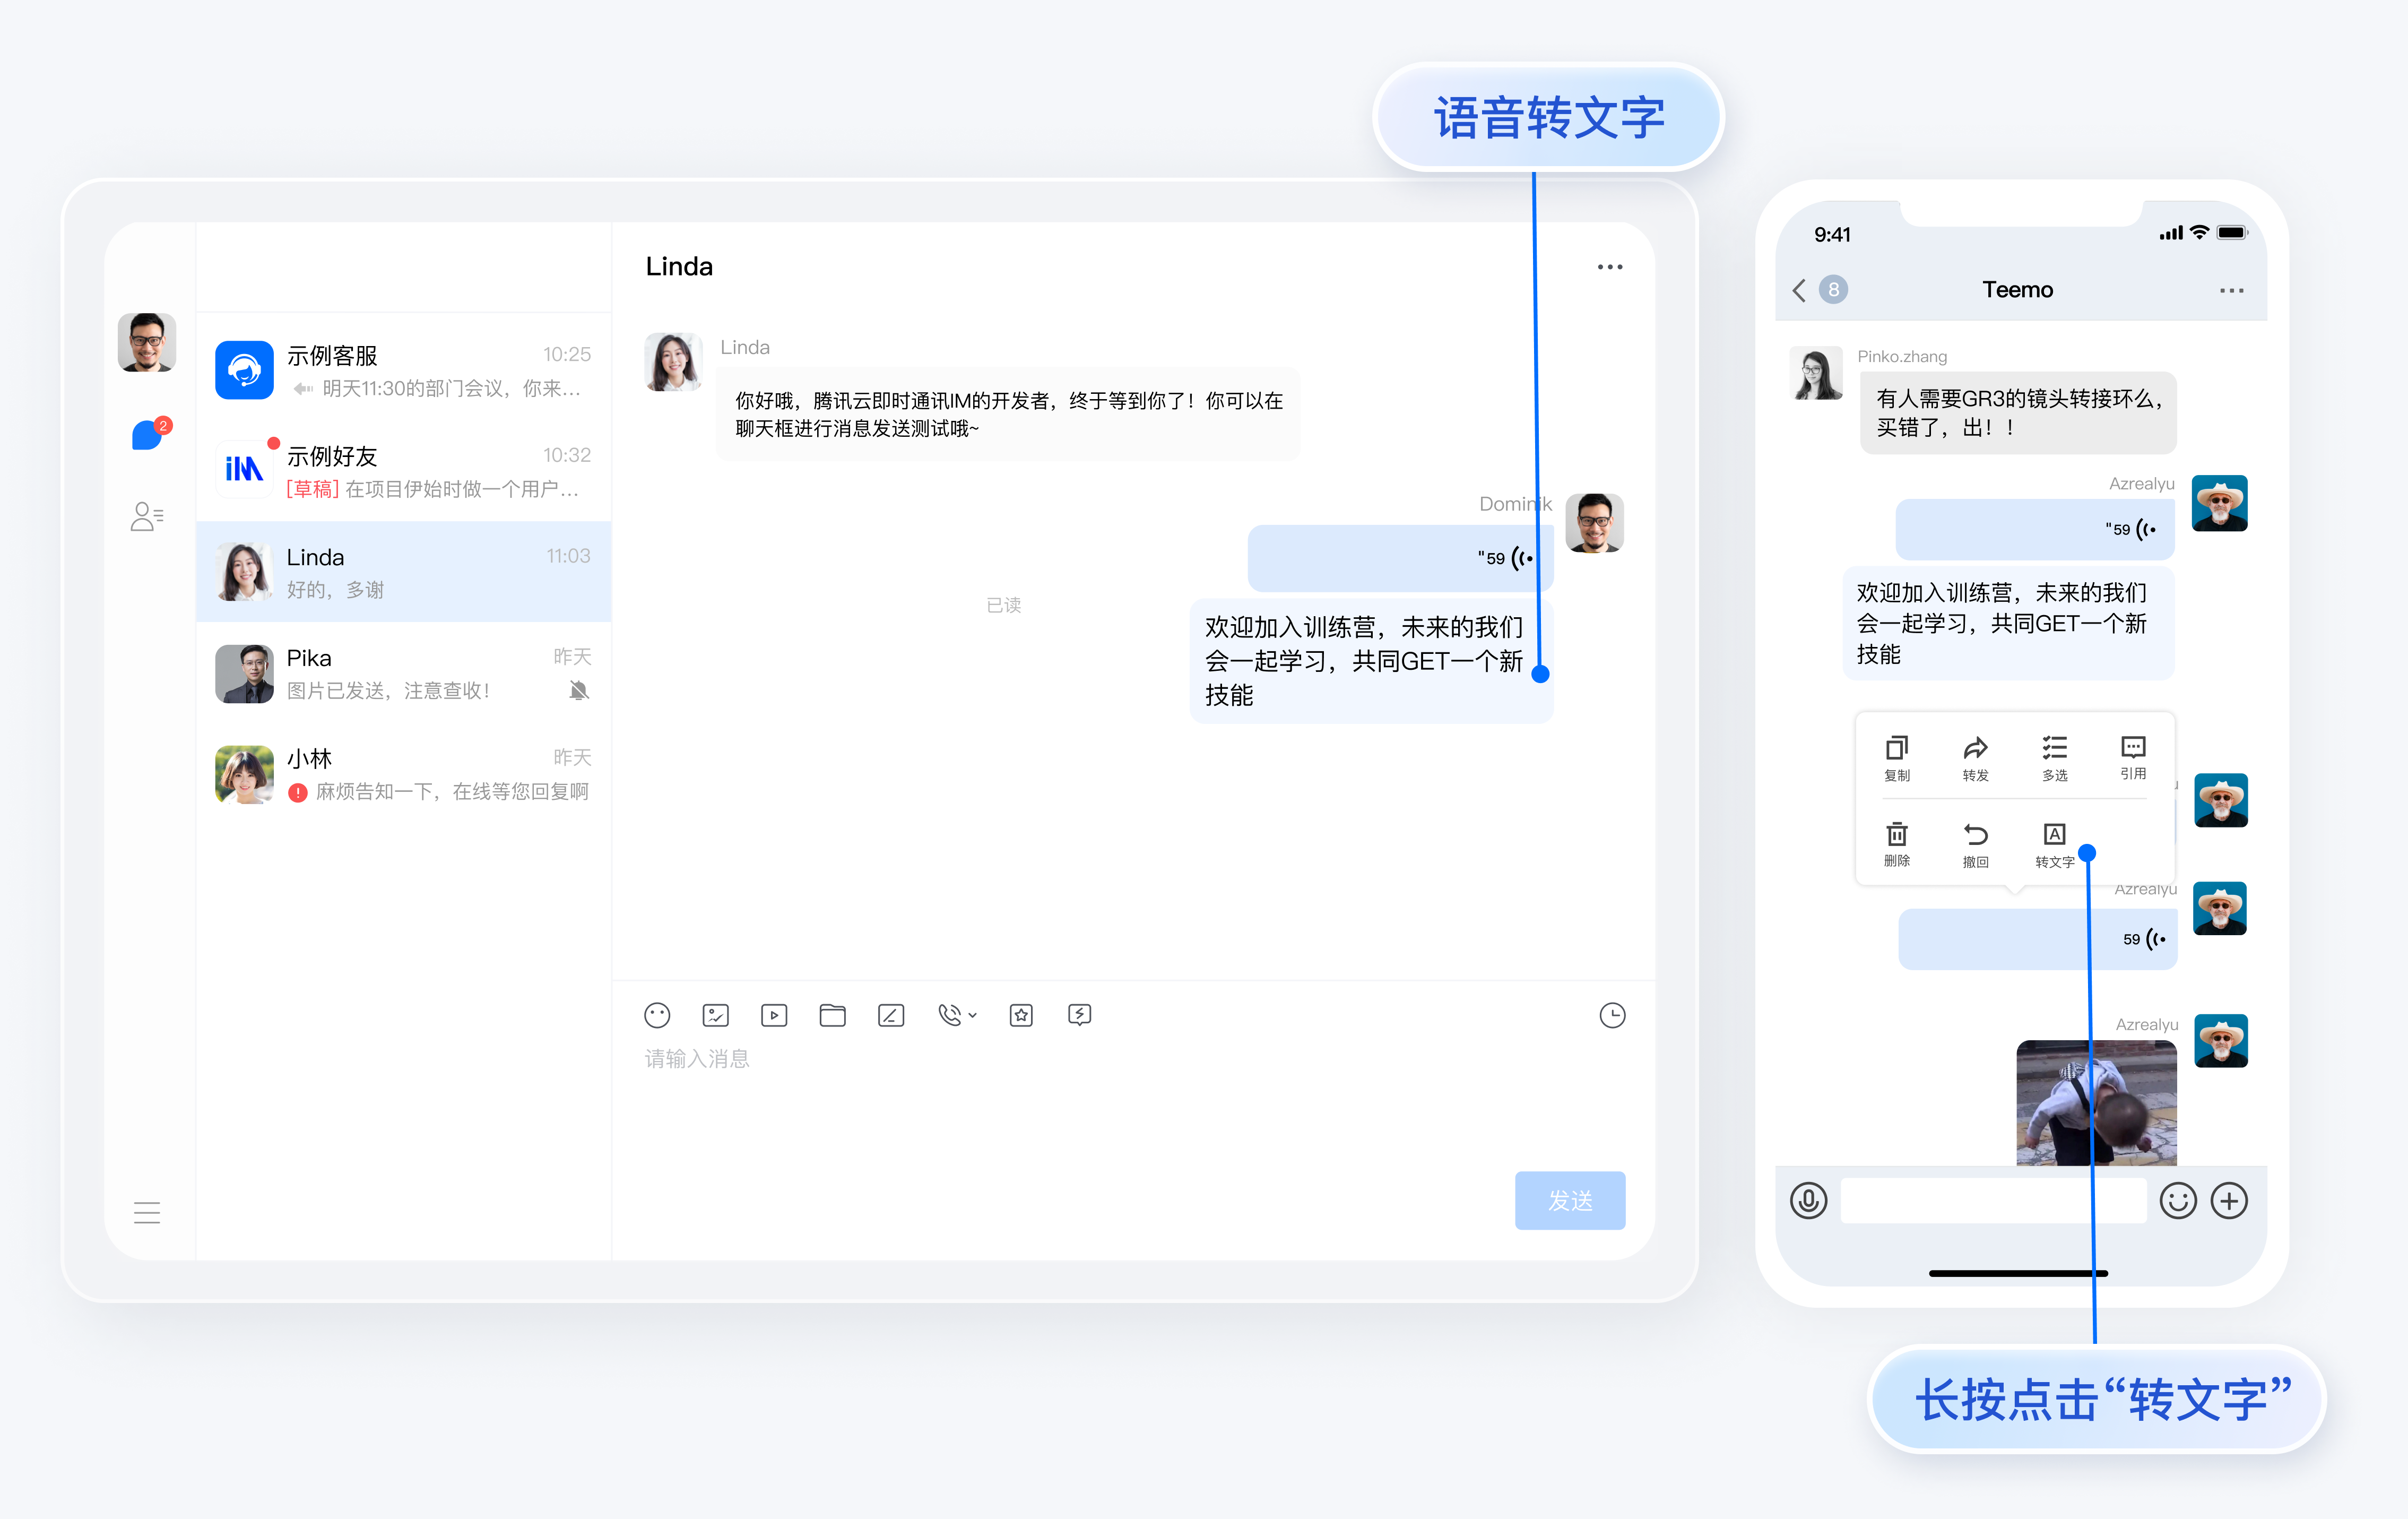Tap the microphone voice input icon
This screenshot has width=2408, height=1519.
coord(1808,1200)
